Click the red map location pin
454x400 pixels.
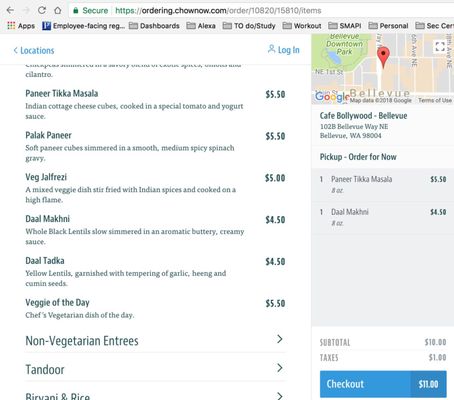click(x=383, y=57)
